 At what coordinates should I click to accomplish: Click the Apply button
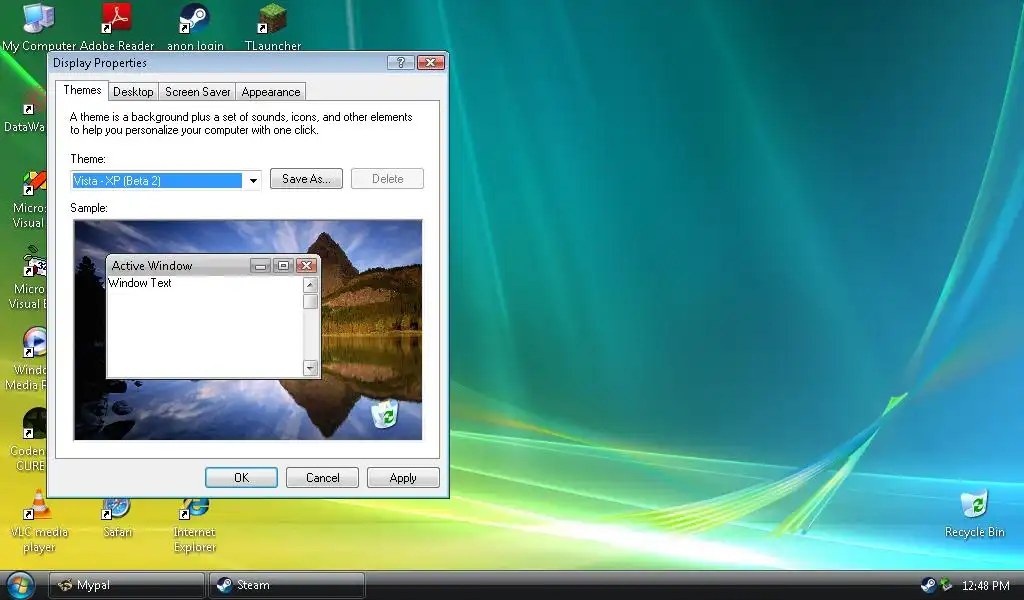pos(403,478)
